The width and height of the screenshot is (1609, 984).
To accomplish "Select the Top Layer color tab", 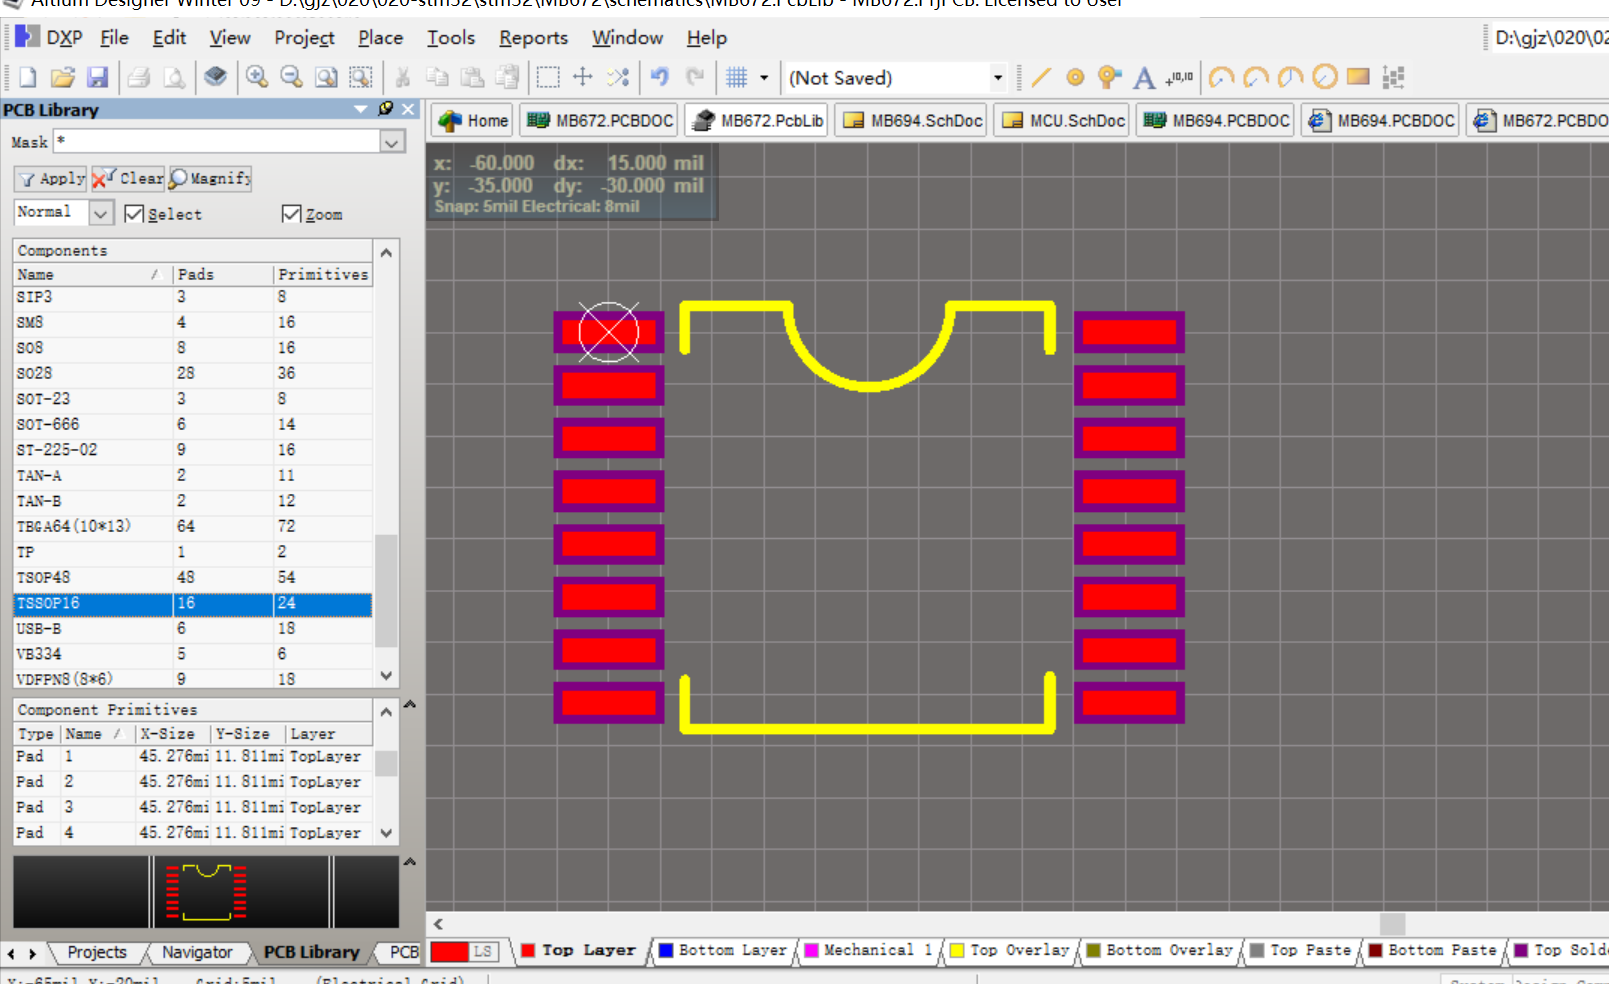I will tap(578, 950).
